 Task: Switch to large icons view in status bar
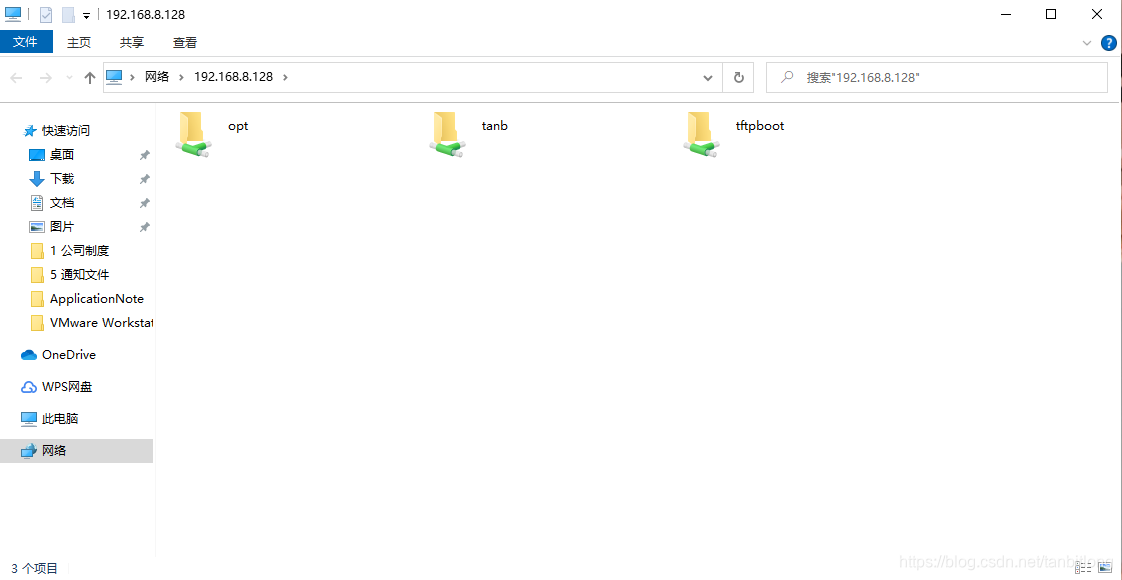[1105, 569]
